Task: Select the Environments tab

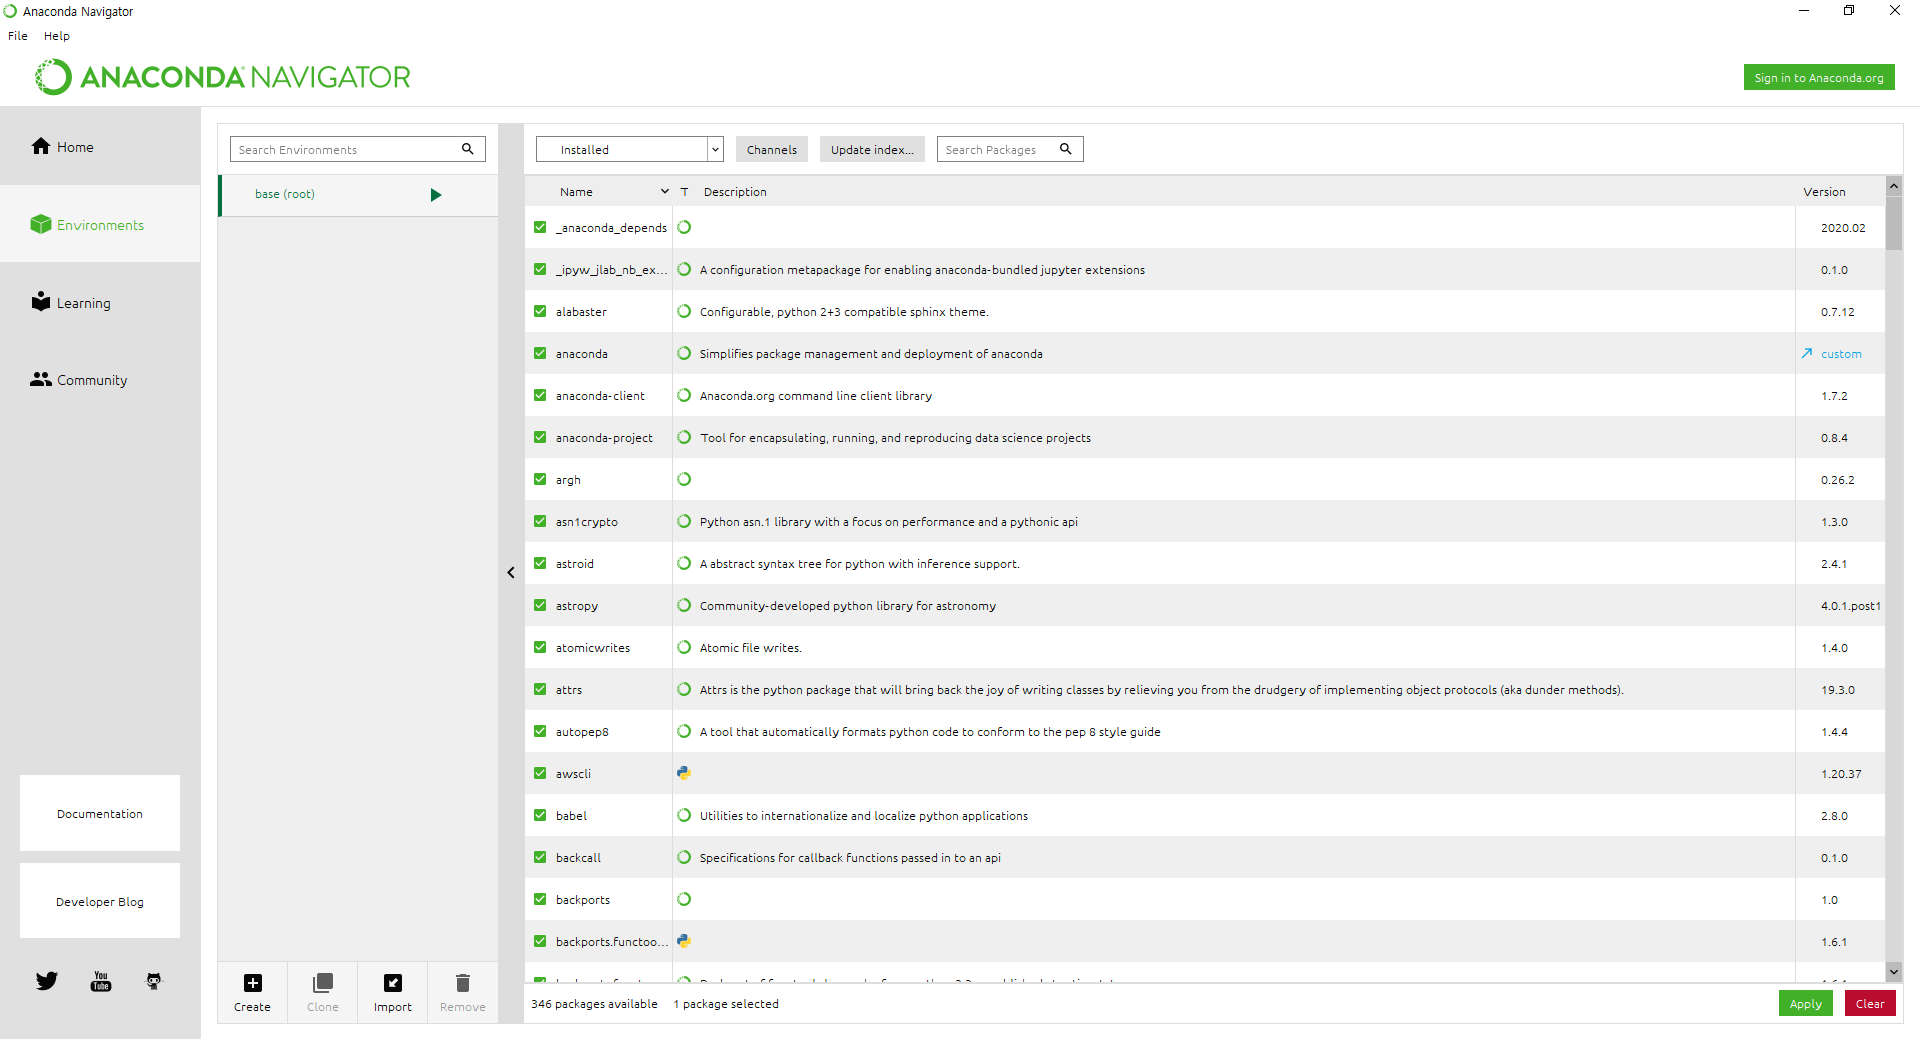Action: click(100, 224)
